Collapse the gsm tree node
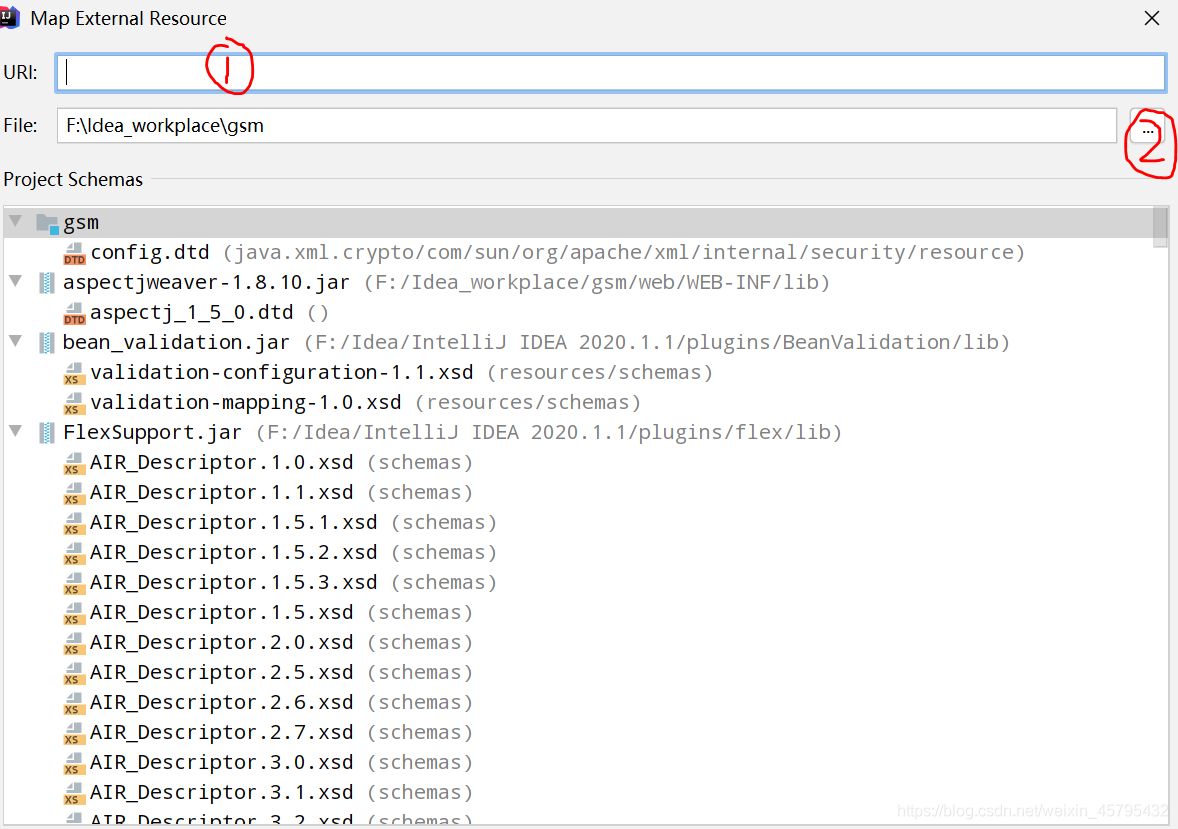The width and height of the screenshot is (1178, 829). pos(14,221)
